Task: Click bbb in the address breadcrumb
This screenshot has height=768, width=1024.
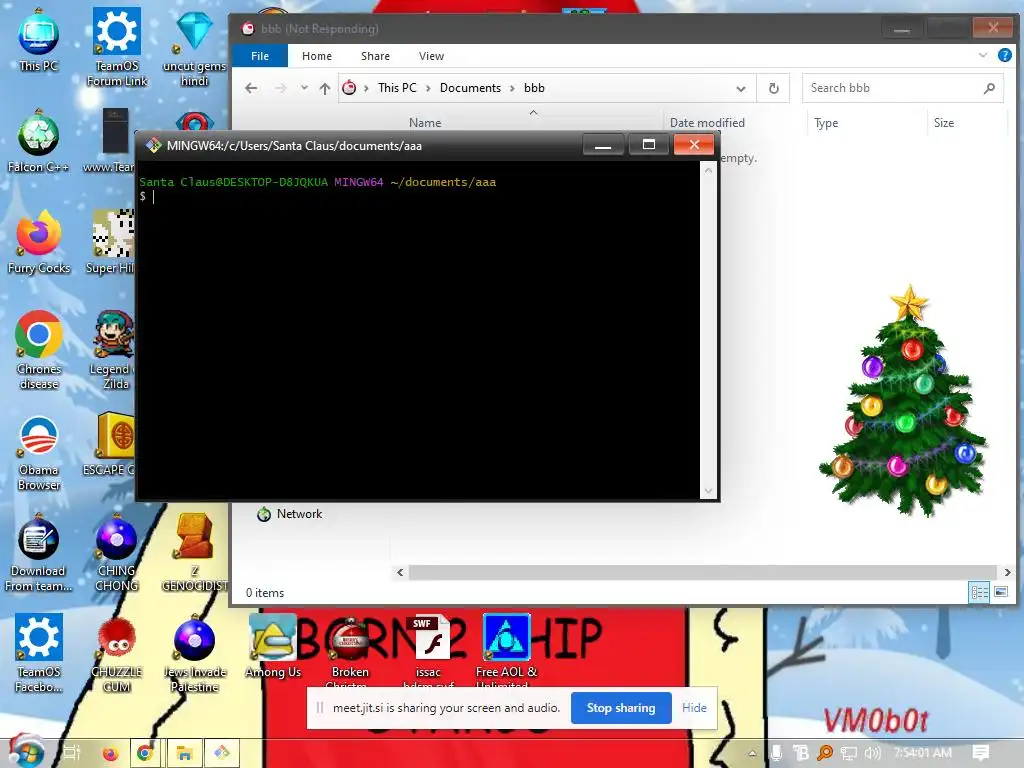Action: coord(534,88)
